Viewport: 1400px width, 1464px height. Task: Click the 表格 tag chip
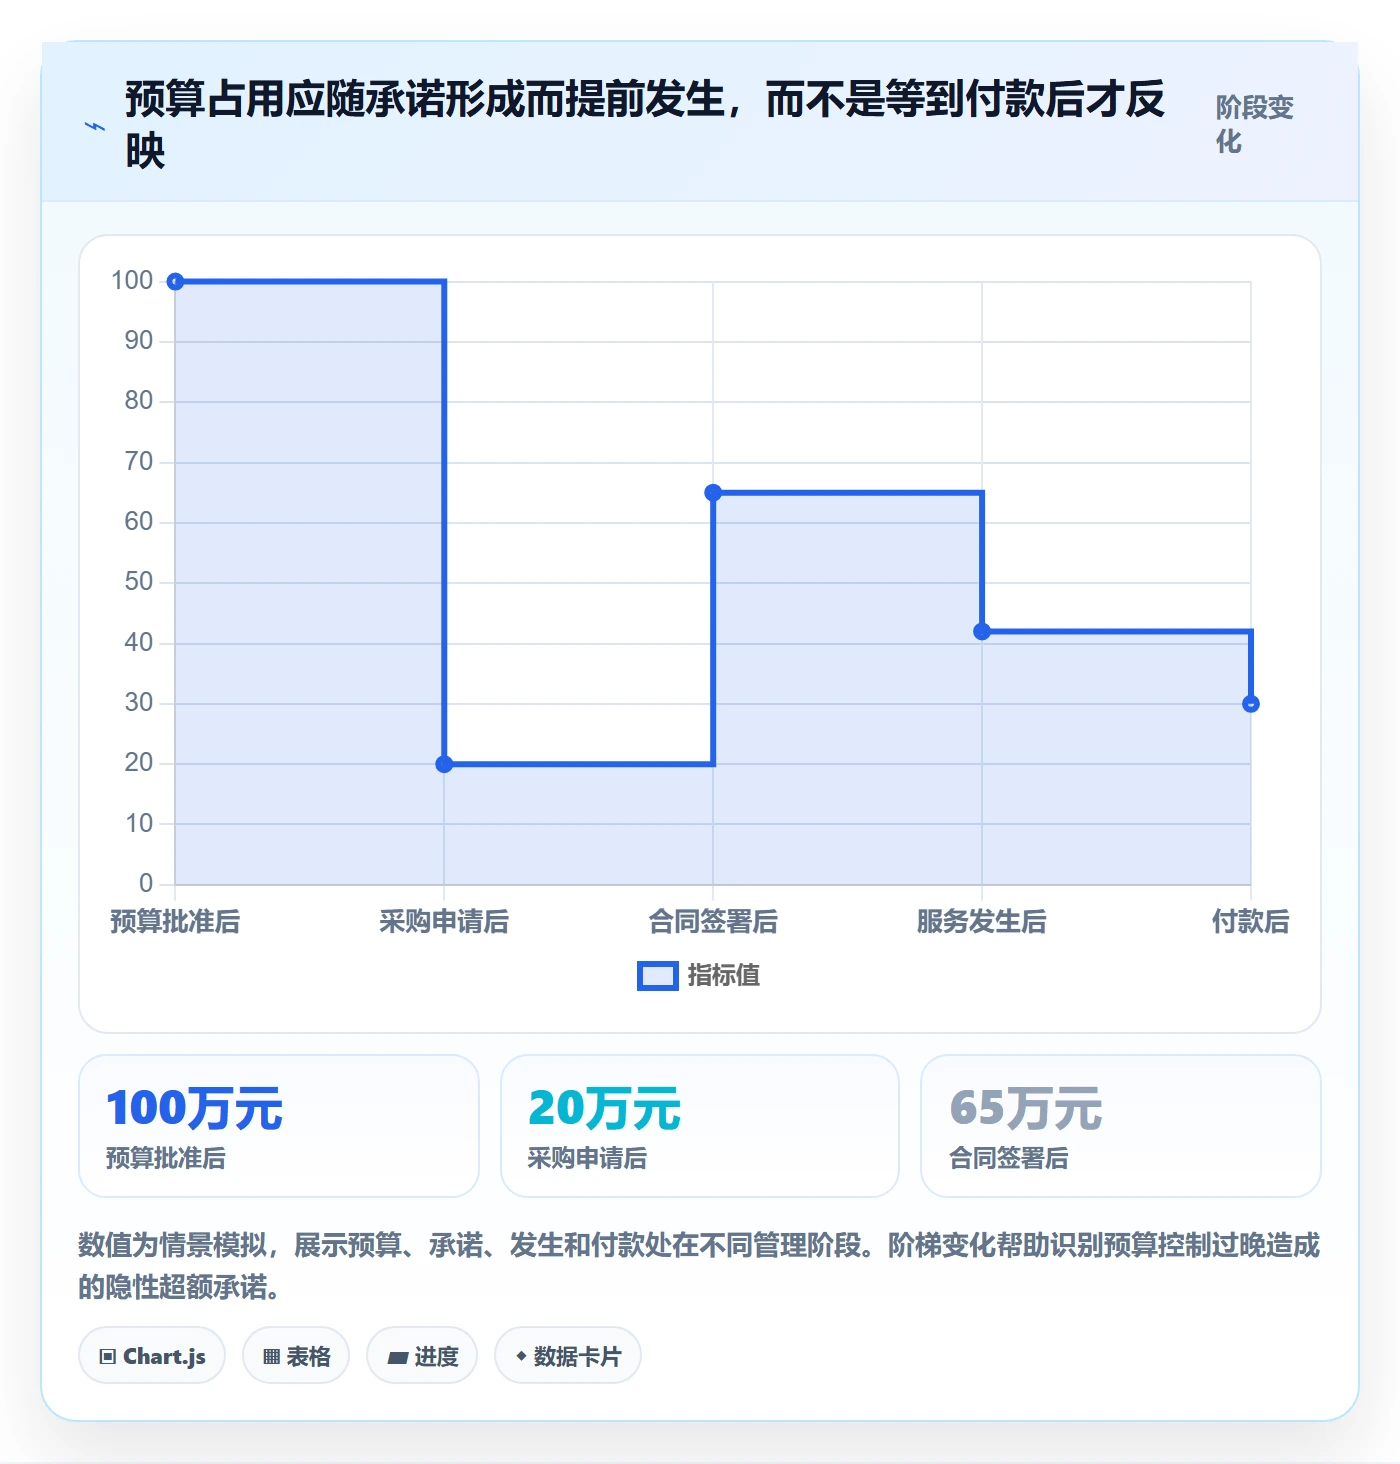296,1356
